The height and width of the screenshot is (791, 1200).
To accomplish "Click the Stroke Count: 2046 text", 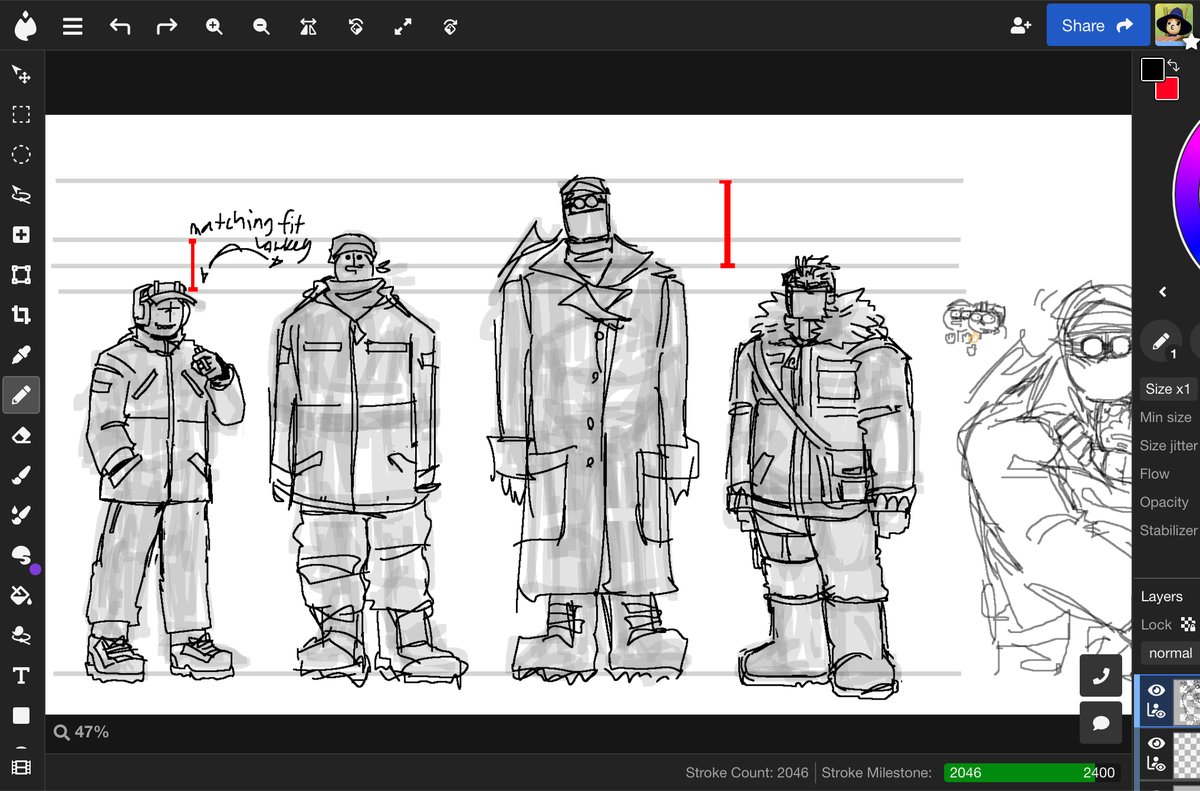I will tap(747, 772).
